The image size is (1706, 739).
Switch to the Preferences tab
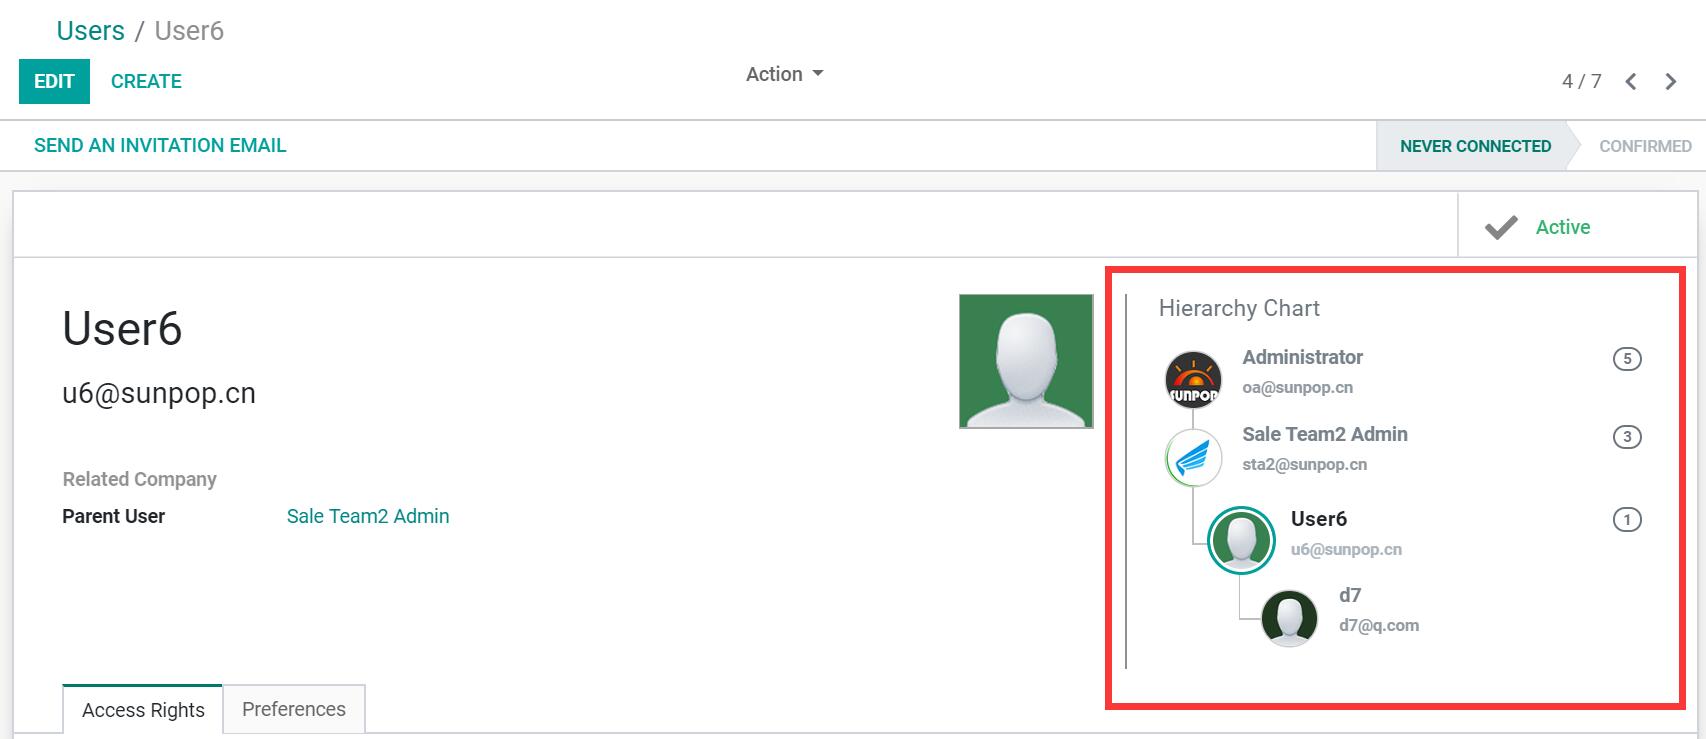[x=294, y=709]
